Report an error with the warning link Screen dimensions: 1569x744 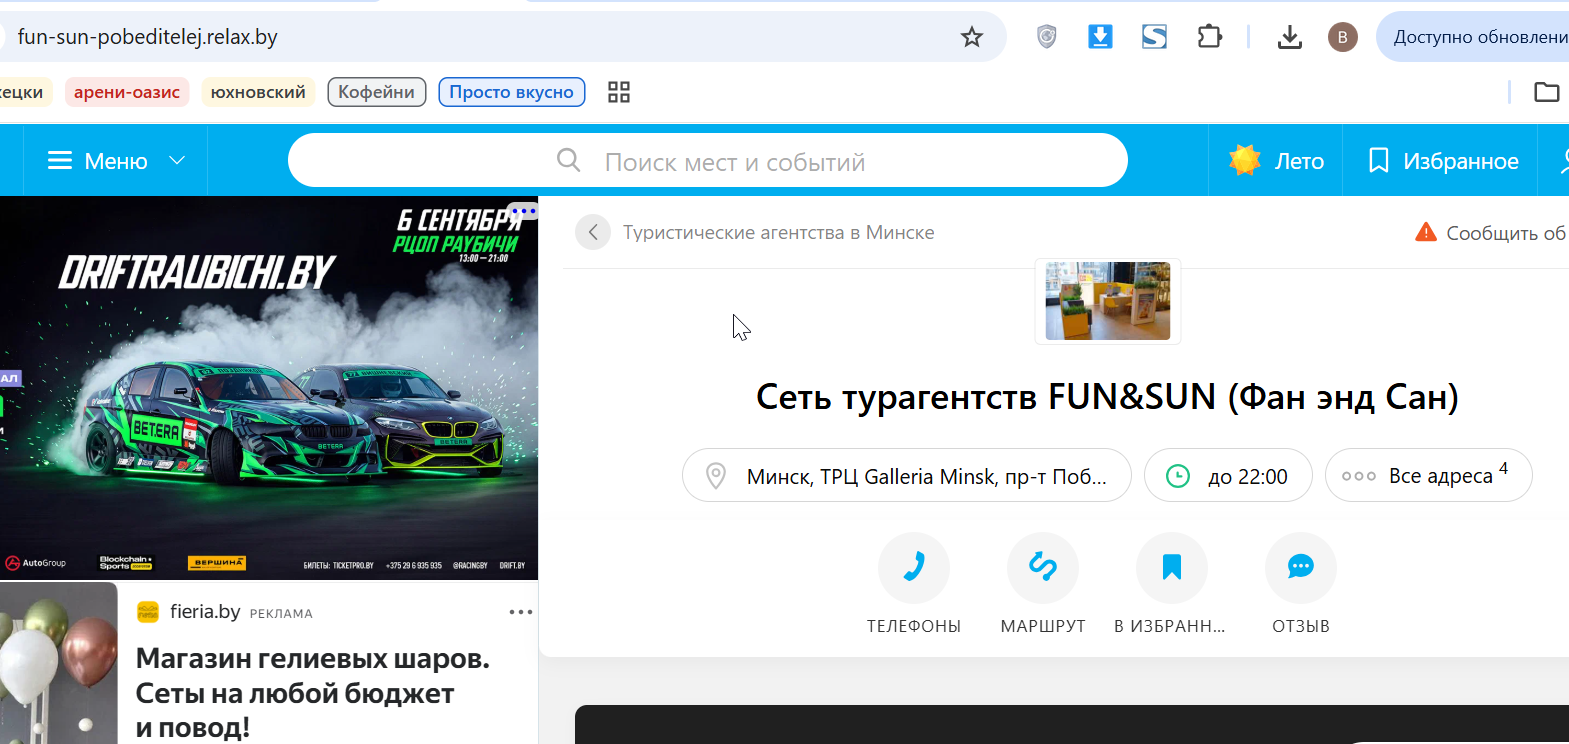coord(1491,232)
